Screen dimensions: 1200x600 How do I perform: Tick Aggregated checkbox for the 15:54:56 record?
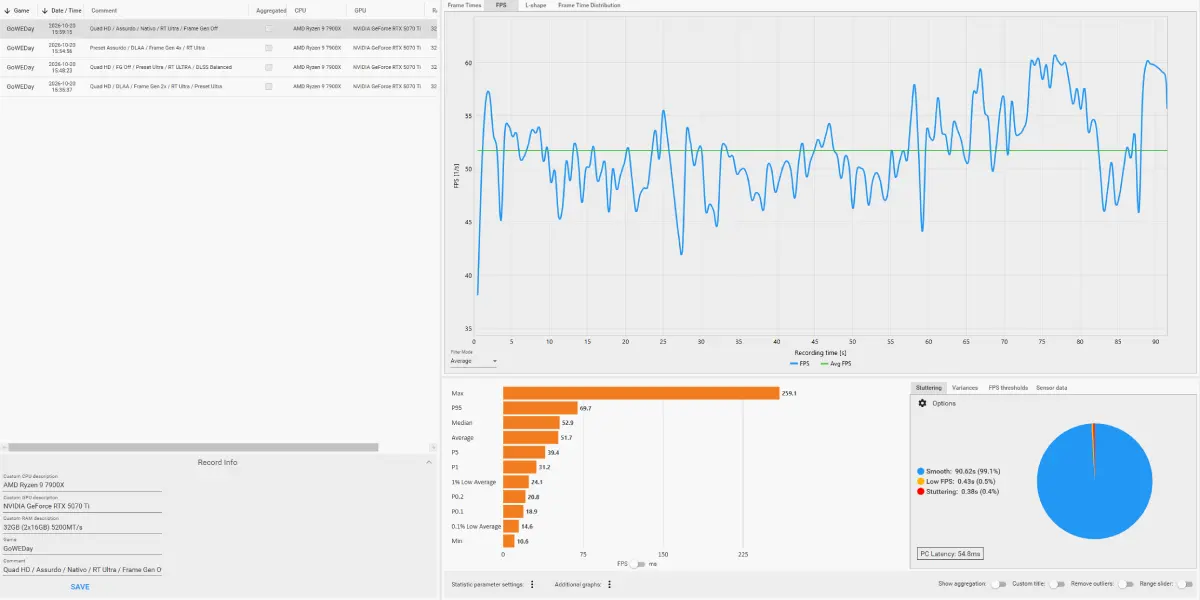coord(268,48)
